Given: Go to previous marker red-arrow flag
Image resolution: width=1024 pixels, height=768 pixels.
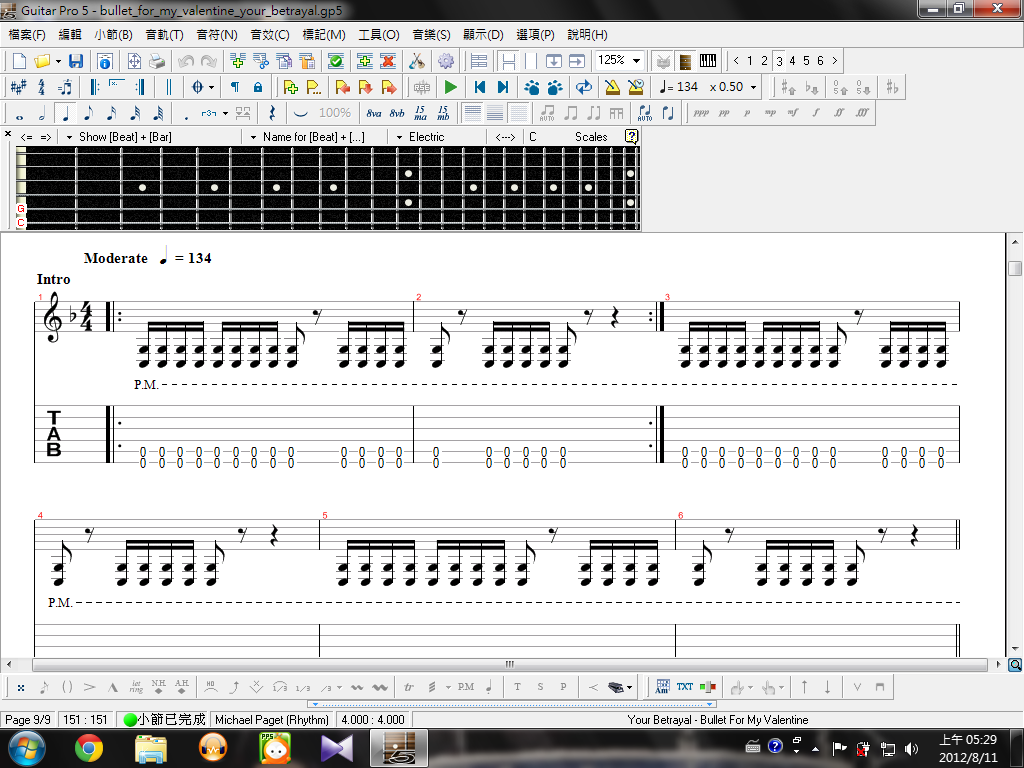Looking at the screenshot, I should click(342, 87).
